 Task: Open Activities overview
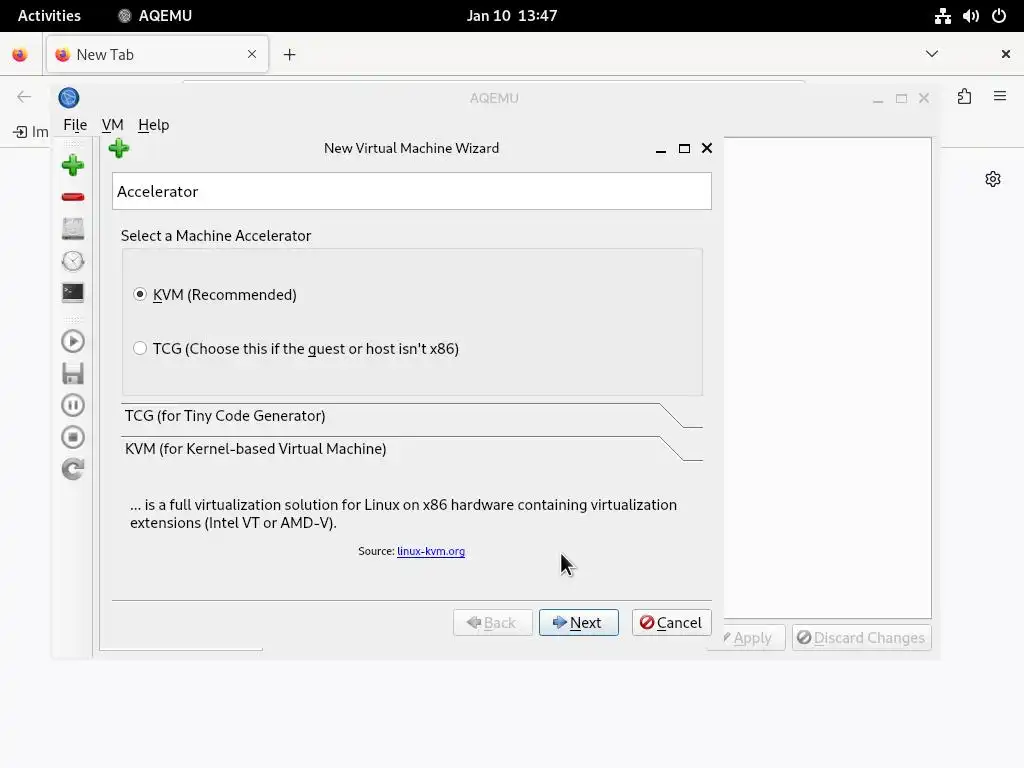pos(49,16)
